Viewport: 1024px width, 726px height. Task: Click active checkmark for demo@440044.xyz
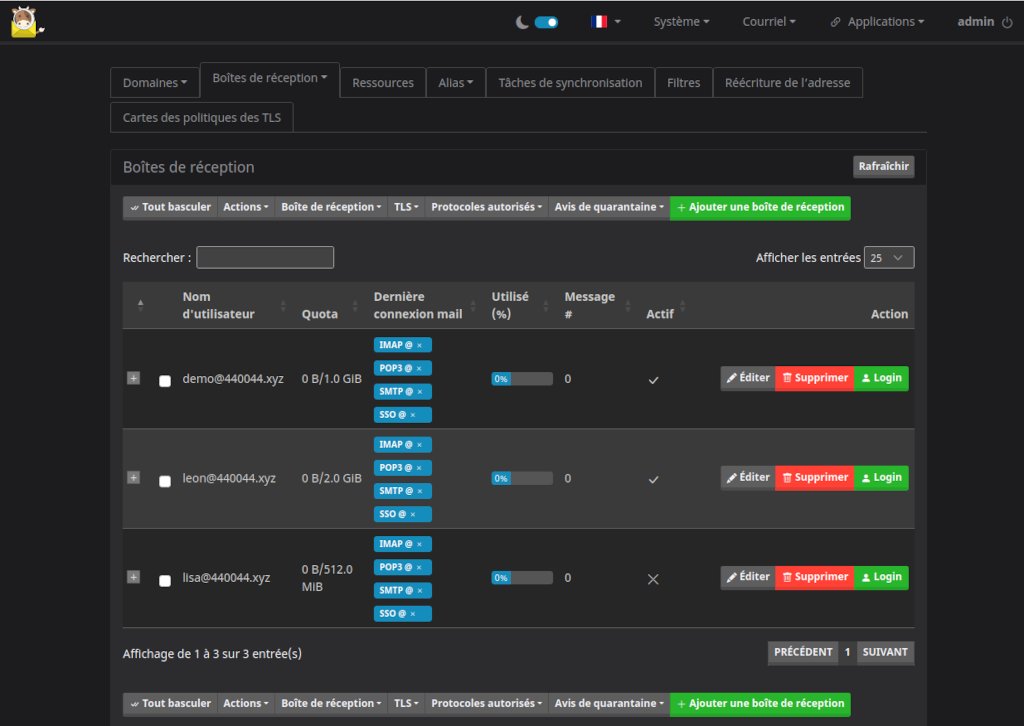pyautogui.click(x=653, y=380)
